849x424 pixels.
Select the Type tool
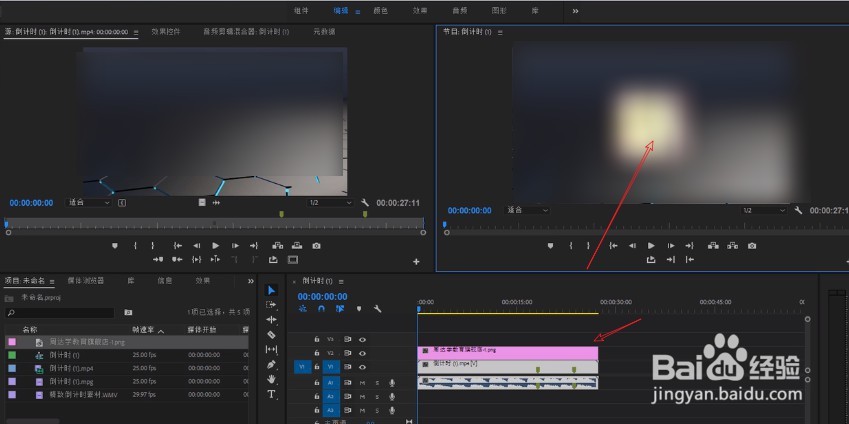click(271, 394)
